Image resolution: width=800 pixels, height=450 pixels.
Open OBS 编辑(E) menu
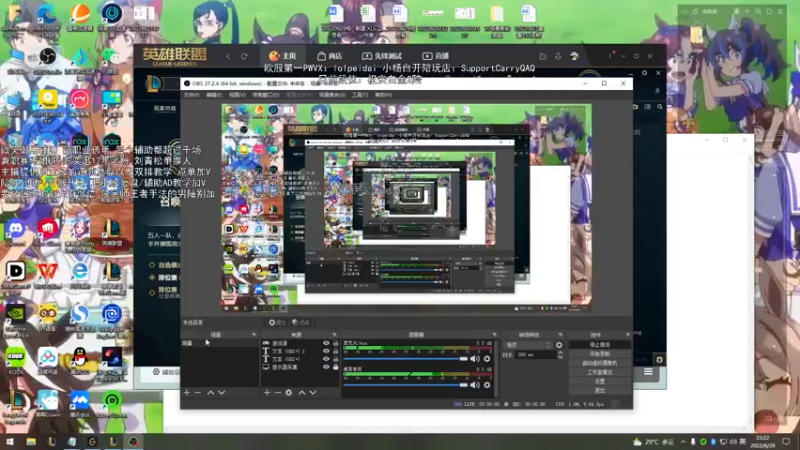214,95
